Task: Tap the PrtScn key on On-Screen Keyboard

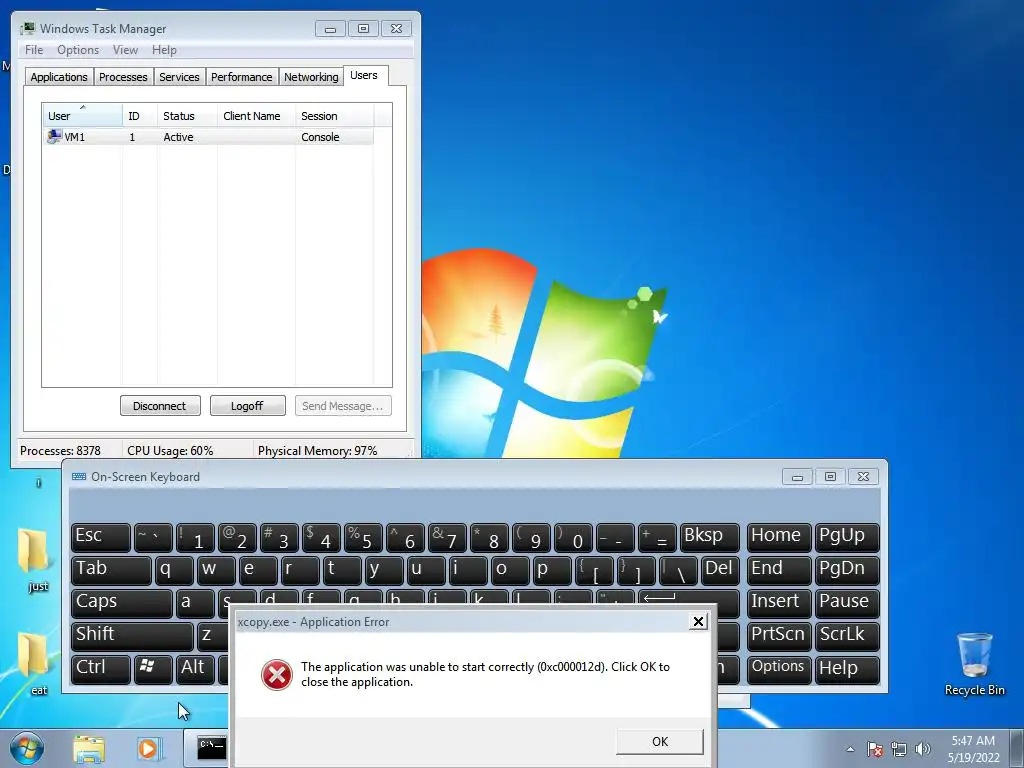Action: coord(779,635)
